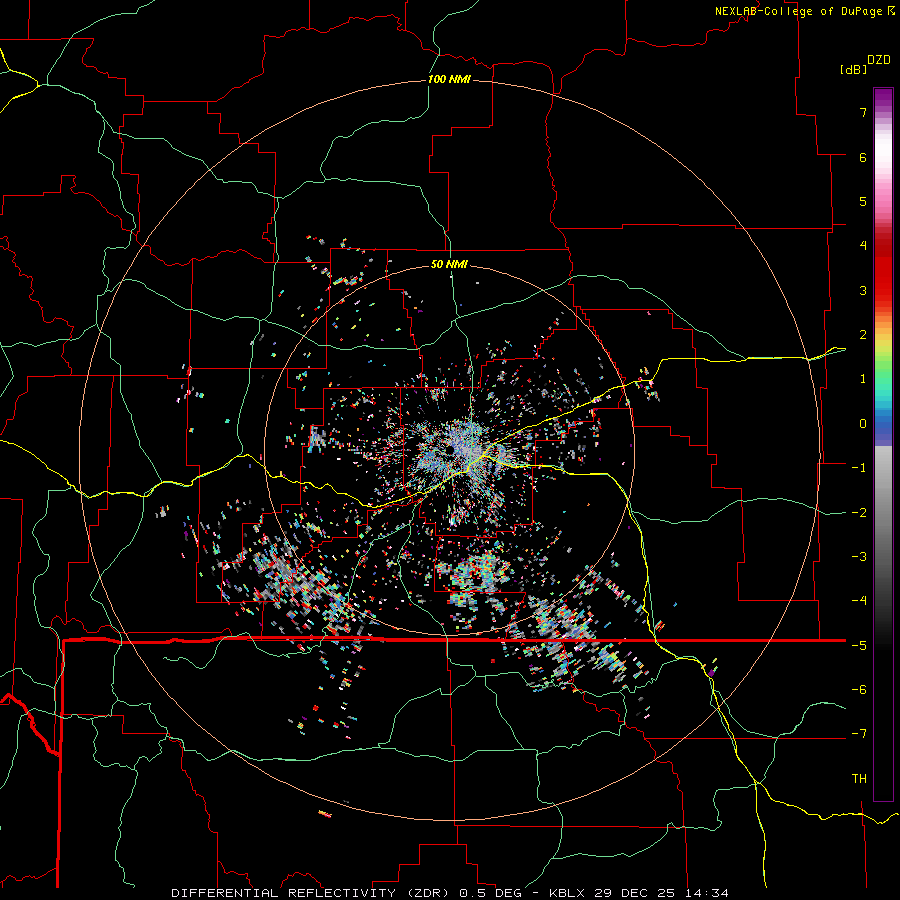900x900 pixels.
Task: Click the 4 value on color scale
Action: pyautogui.click(x=863, y=246)
